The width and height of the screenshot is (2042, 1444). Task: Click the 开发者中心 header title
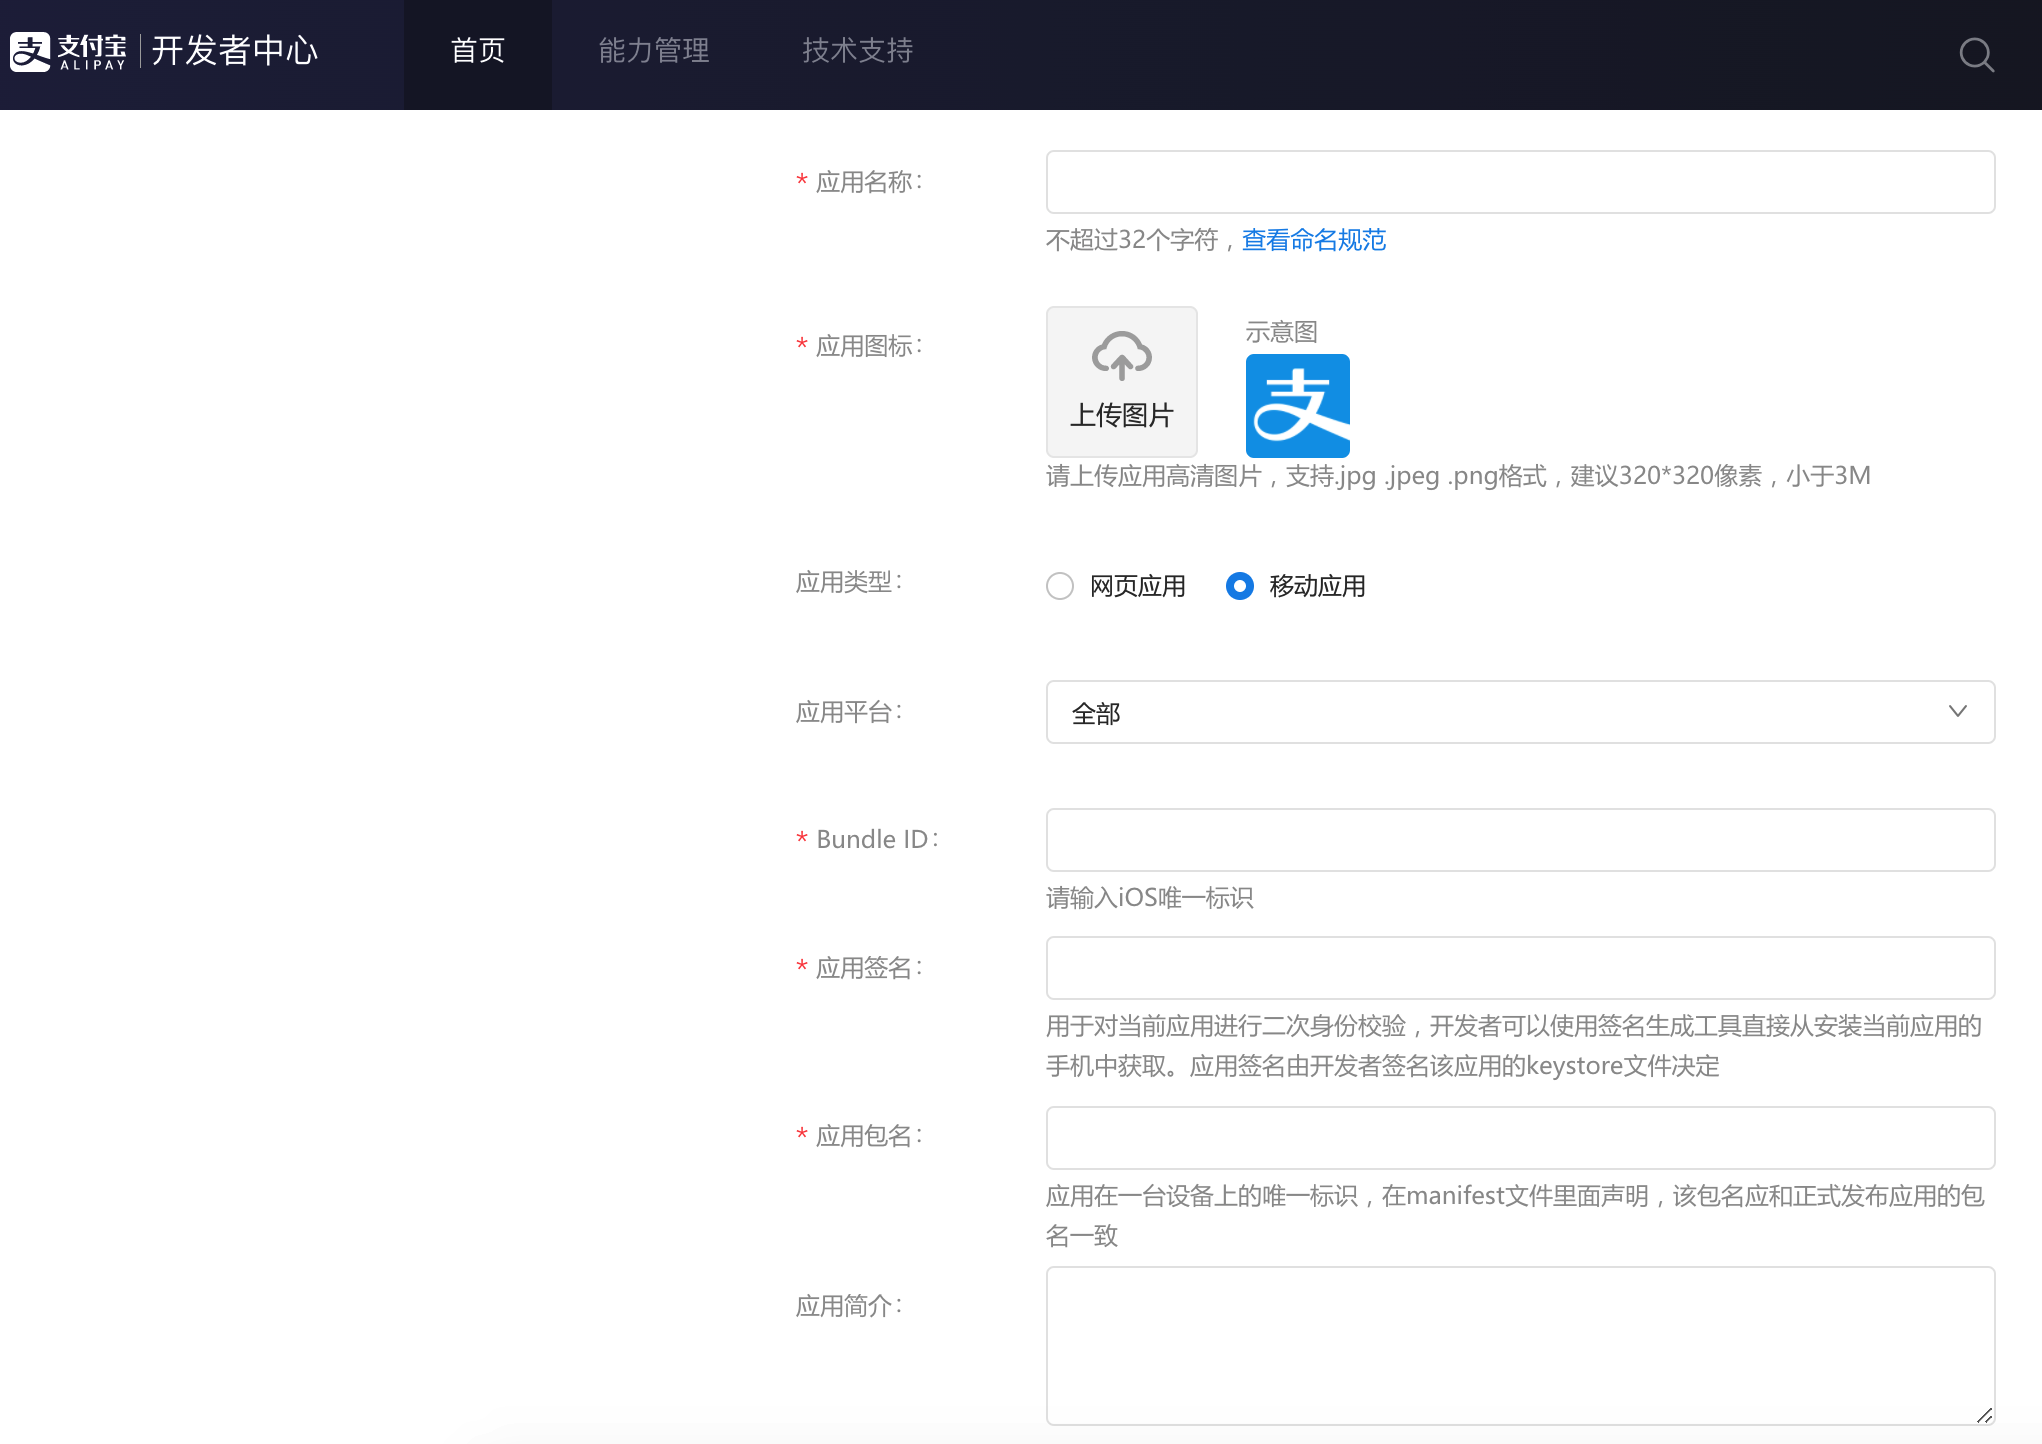coord(235,51)
